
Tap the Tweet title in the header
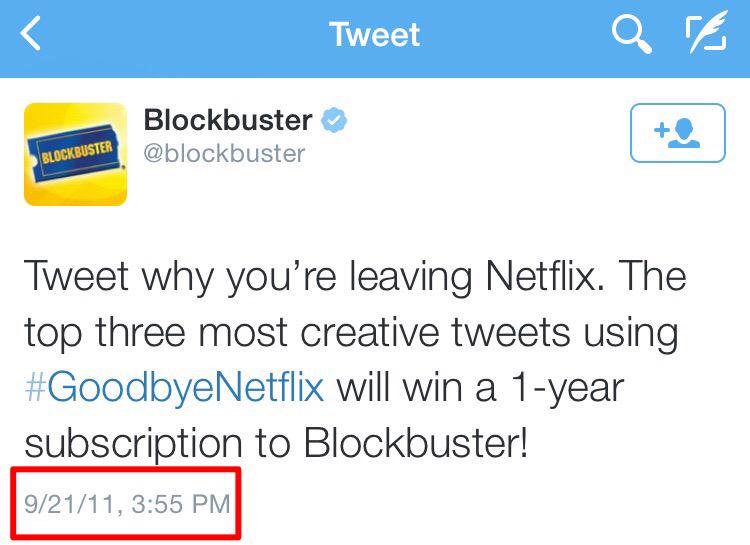375,34
